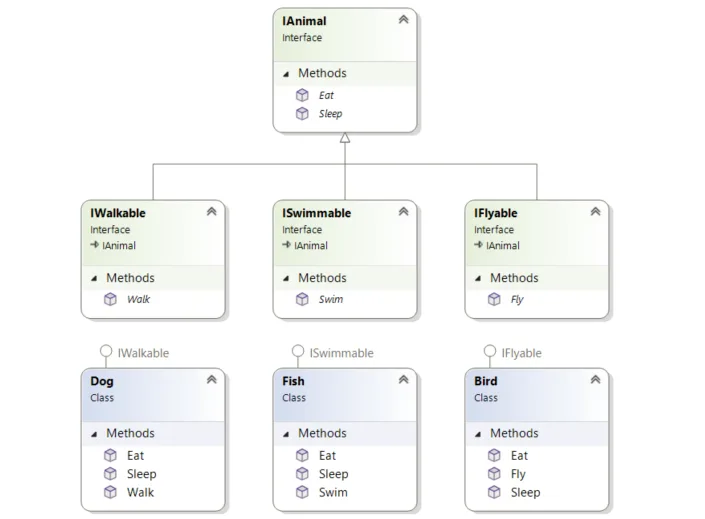Select the inheritance arrow under IAnimal

coord(345,138)
